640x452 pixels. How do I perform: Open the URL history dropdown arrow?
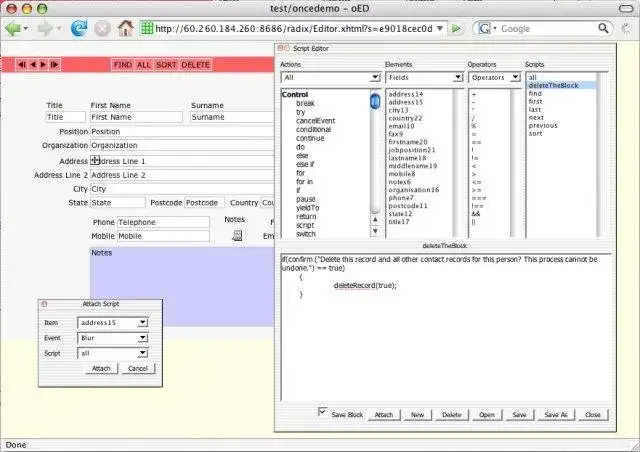(x=440, y=29)
